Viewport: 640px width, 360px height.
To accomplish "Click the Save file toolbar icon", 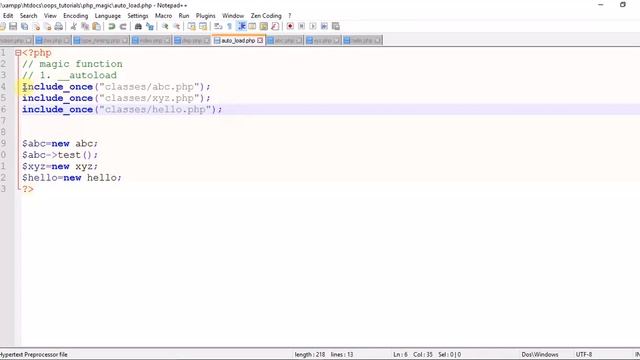I will tap(13, 27).
